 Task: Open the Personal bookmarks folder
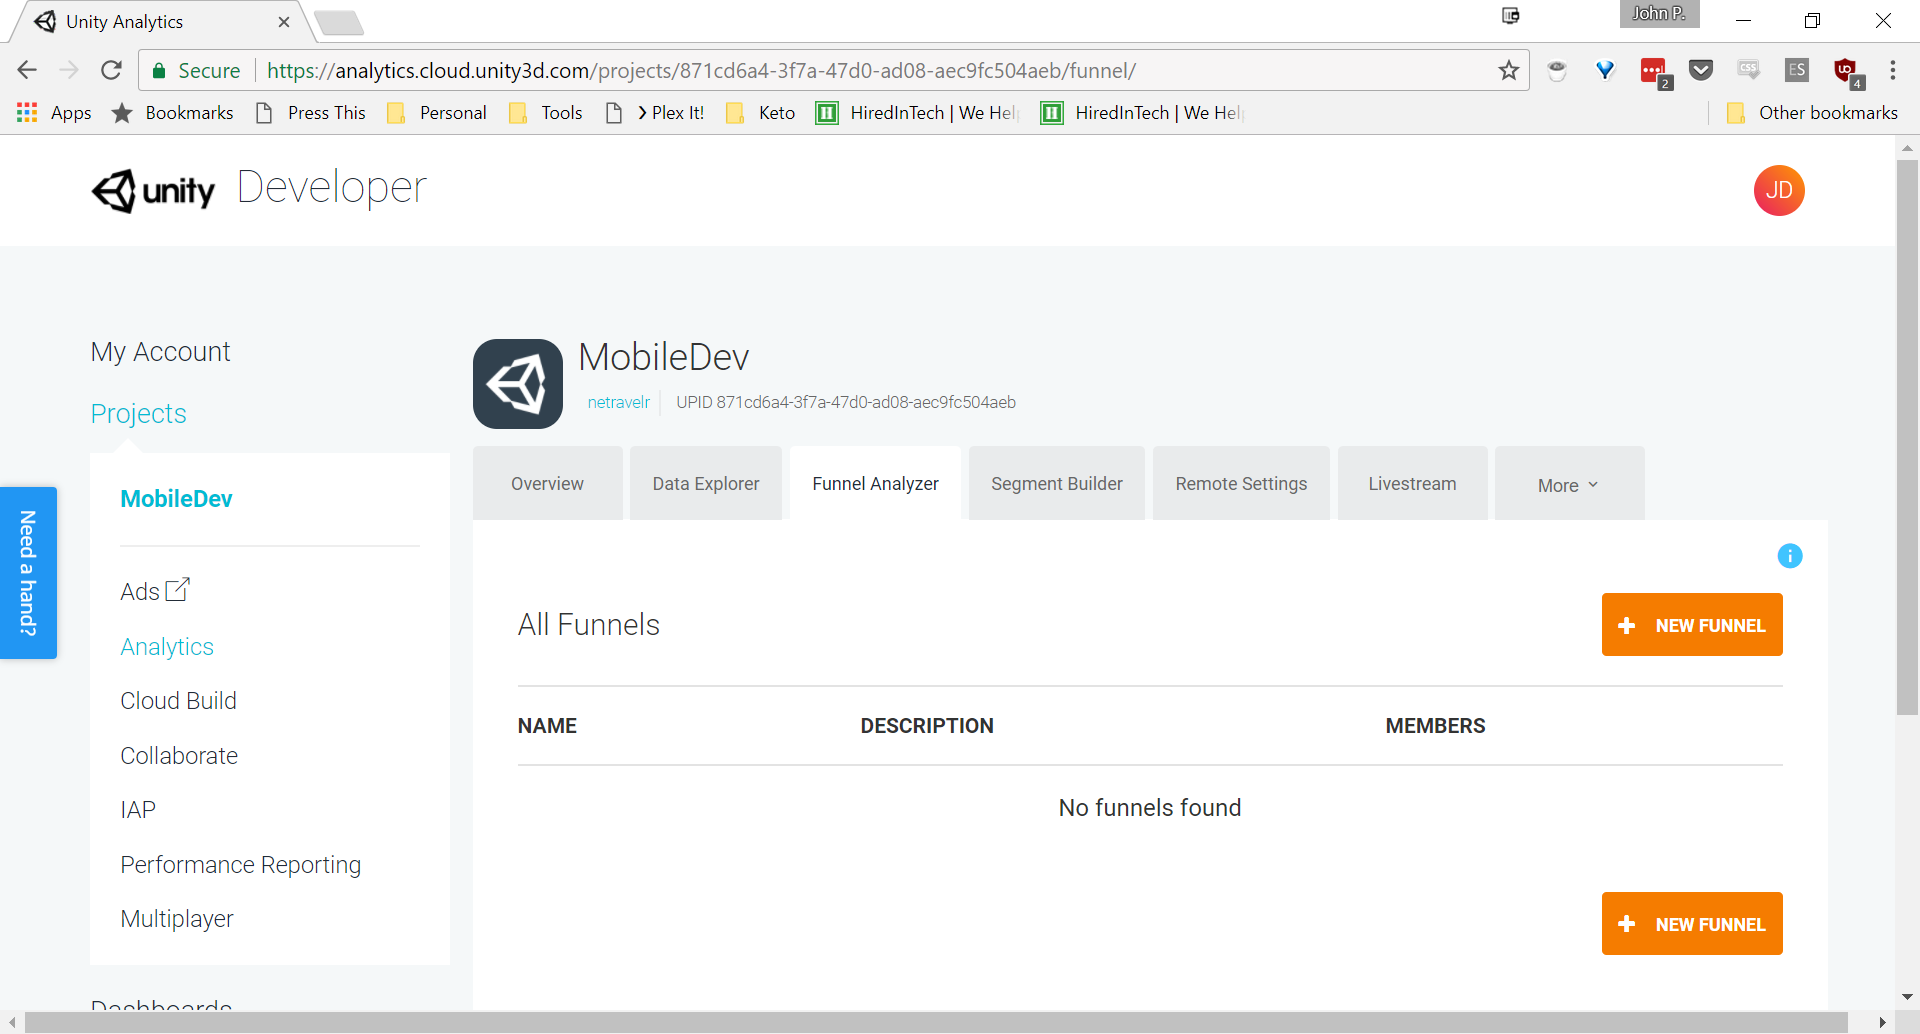click(437, 113)
